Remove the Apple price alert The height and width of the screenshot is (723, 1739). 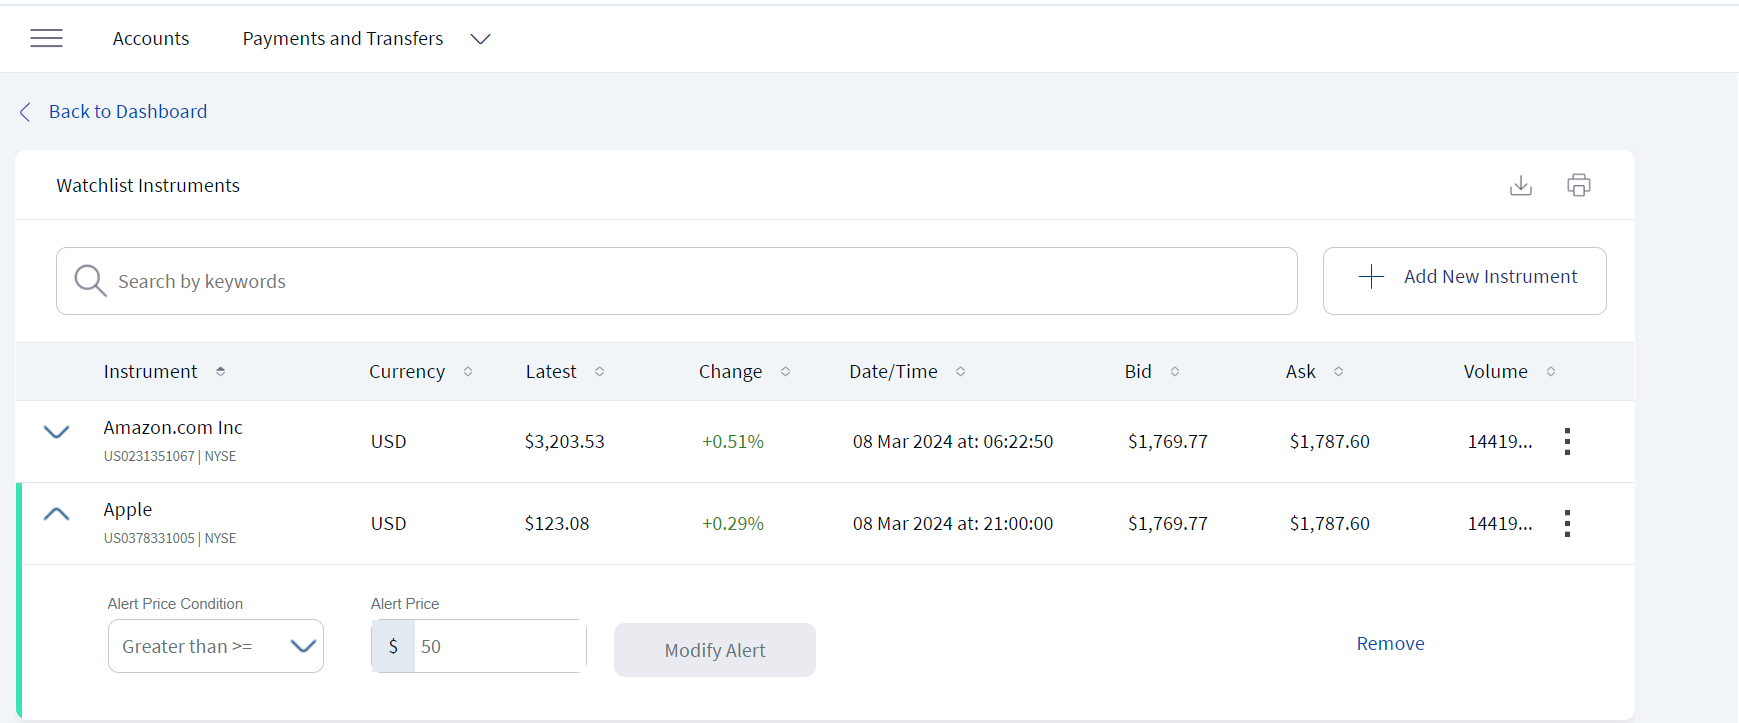pos(1390,643)
